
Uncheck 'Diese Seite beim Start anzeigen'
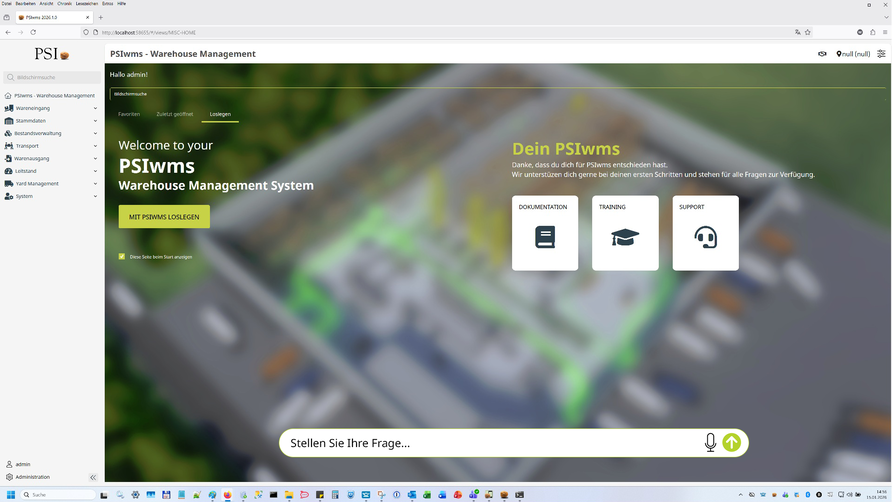(x=122, y=257)
